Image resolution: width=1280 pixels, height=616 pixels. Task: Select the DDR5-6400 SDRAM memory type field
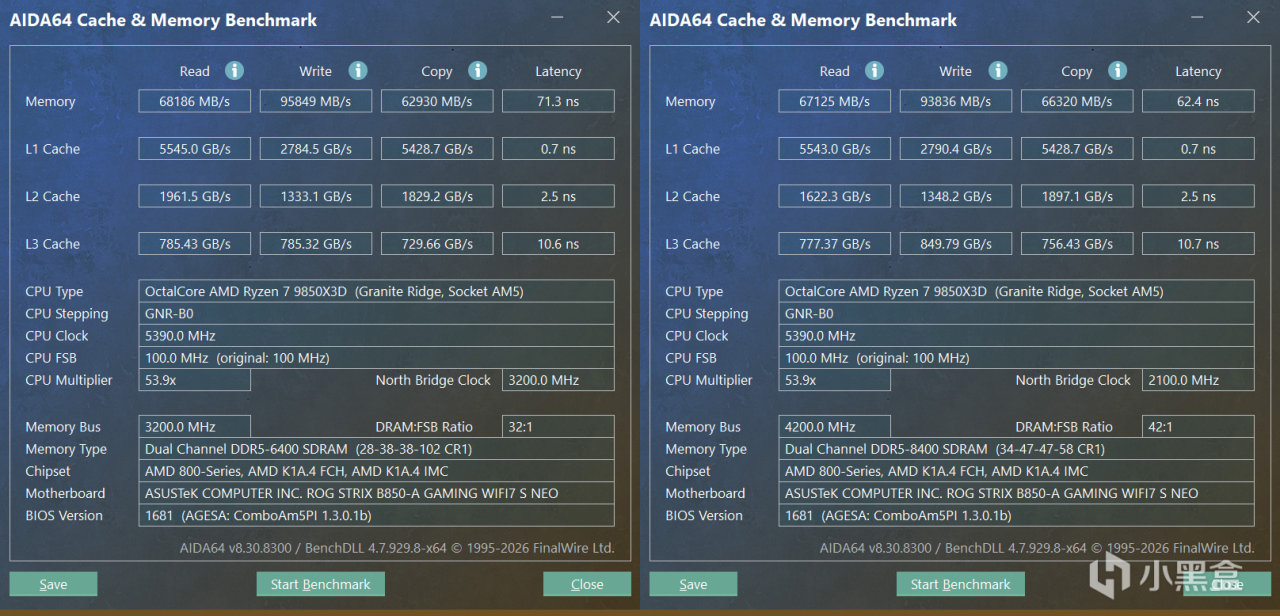(x=377, y=449)
